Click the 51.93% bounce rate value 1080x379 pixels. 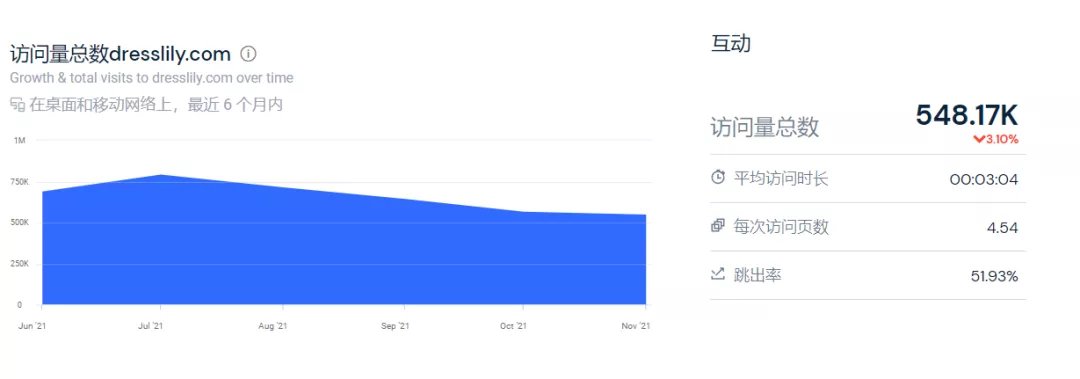point(994,276)
